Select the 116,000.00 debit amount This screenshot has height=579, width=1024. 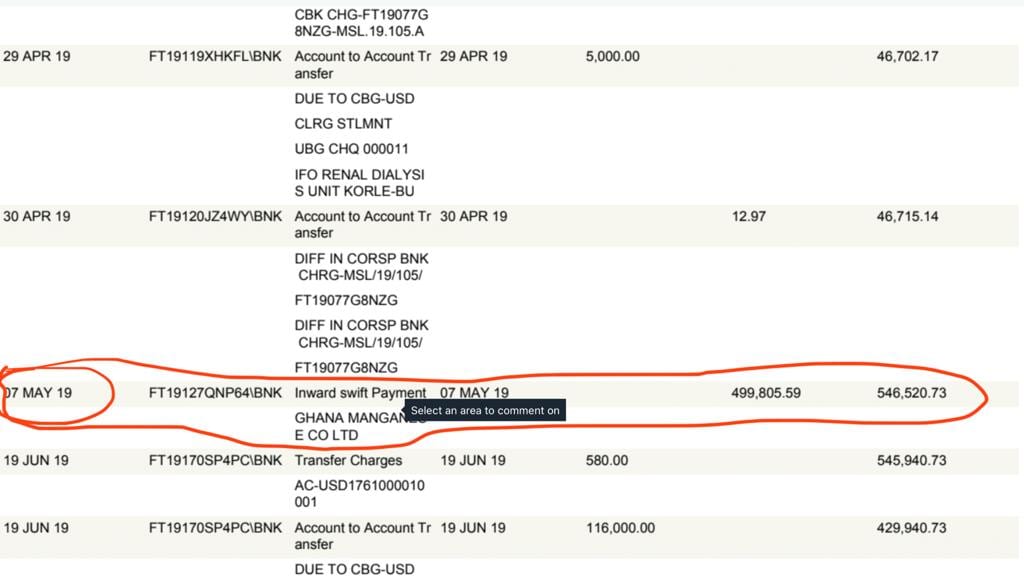[x=620, y=527]
